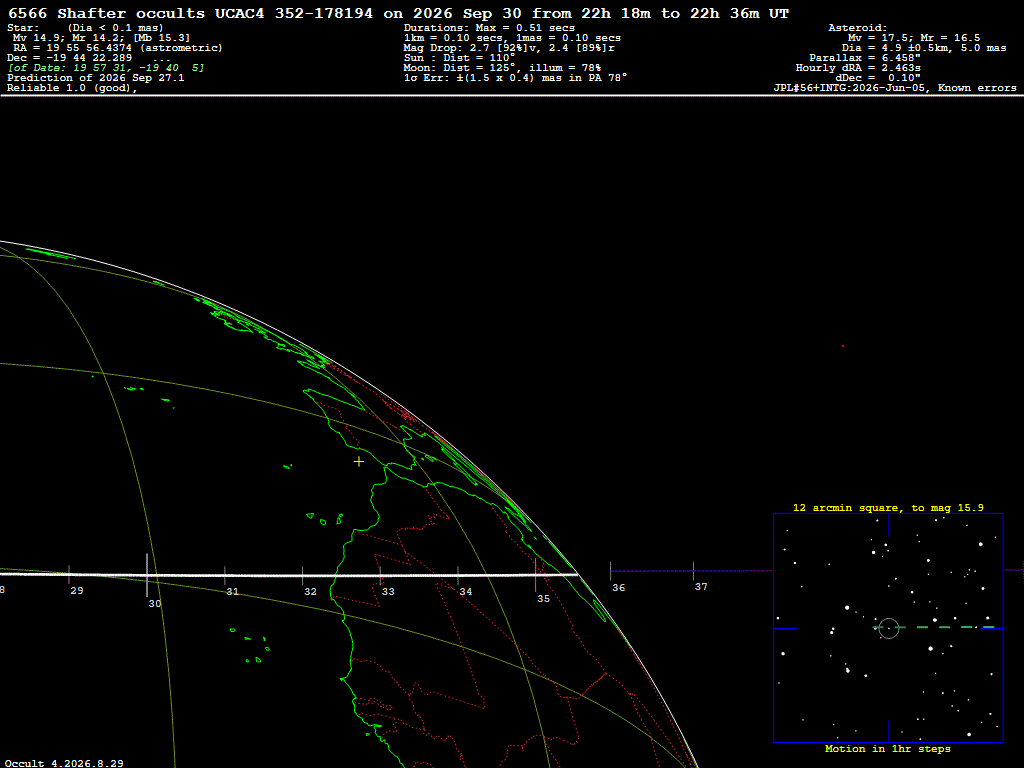The height and width of the screenshot is (768, 1024).
Task: Click minute 36 marker on dashed path
Action: (611, 571)
